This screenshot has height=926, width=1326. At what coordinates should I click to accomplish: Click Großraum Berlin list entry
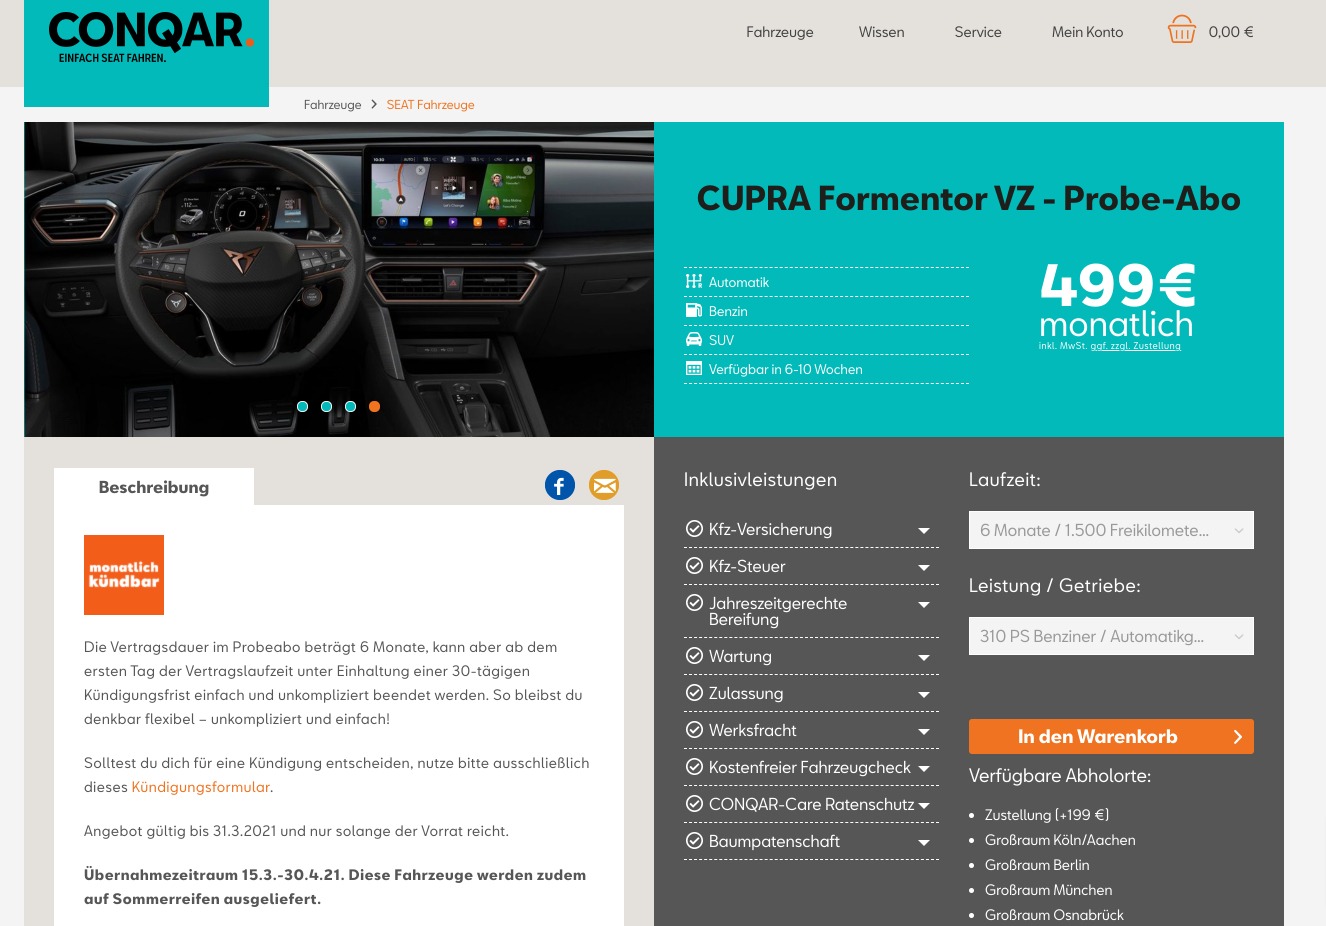coord(1037,865)
